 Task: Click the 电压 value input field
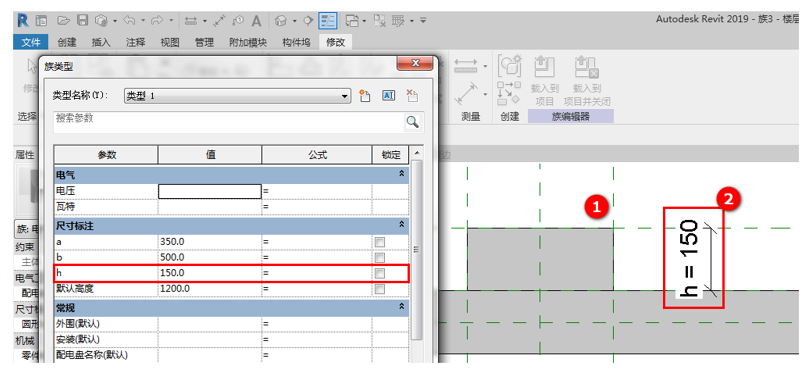(x=210, y=191)
